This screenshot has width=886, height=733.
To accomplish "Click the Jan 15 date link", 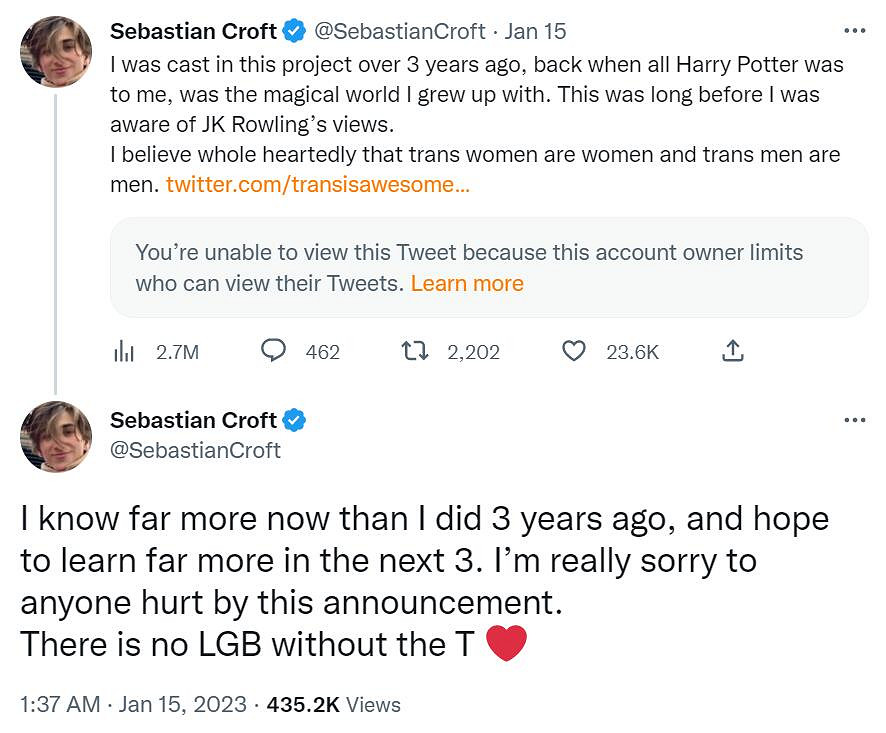I will [x=535, y=32].
